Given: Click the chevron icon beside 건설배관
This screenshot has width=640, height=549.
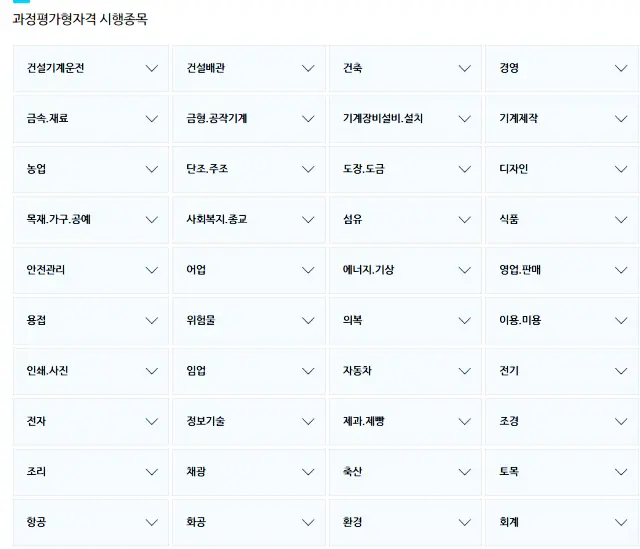Looking at the screenshot, I should 308,69.
